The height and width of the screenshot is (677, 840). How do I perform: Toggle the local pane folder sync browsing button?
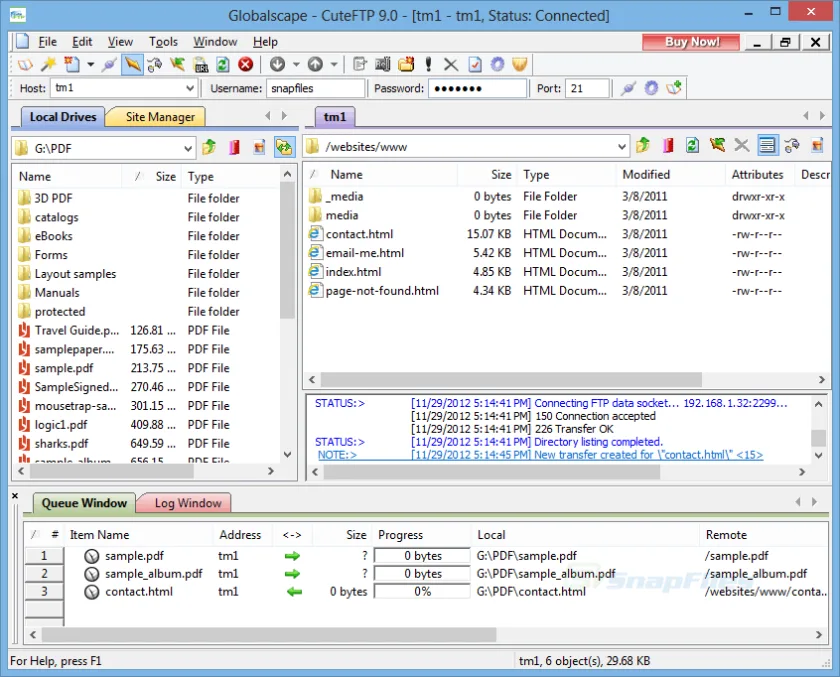pyautogui.click(x=284, y=147)
